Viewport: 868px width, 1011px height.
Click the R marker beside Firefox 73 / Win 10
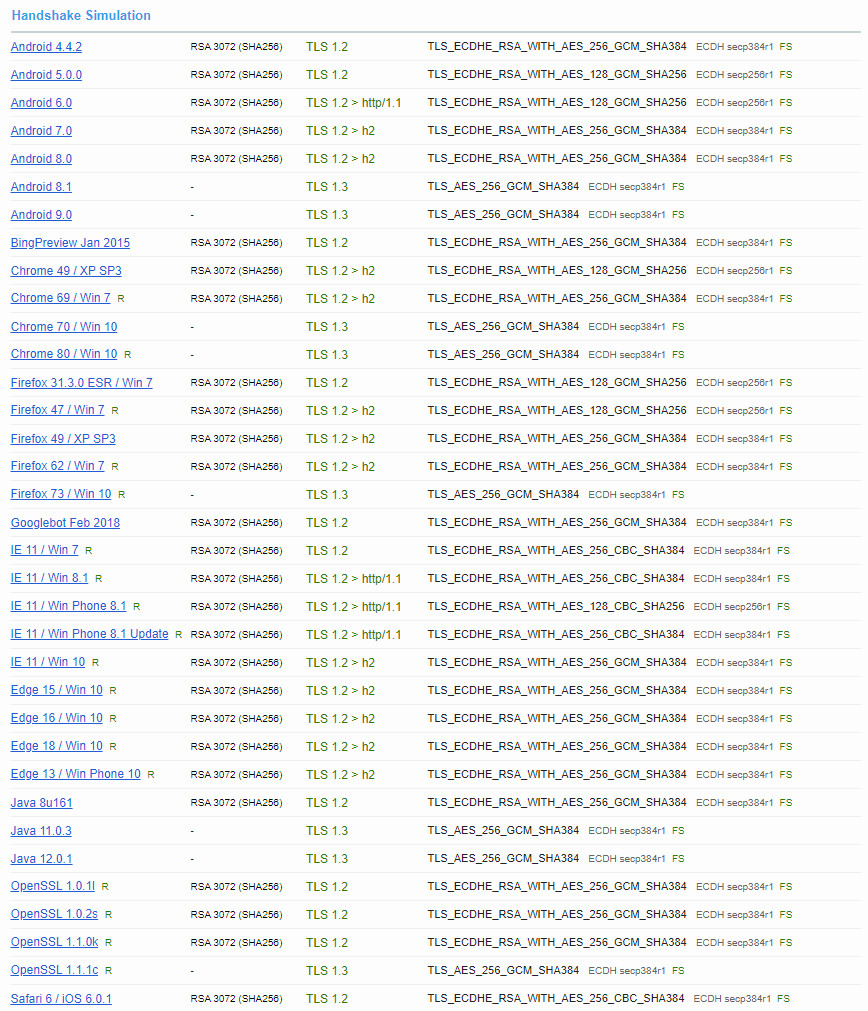121,495
